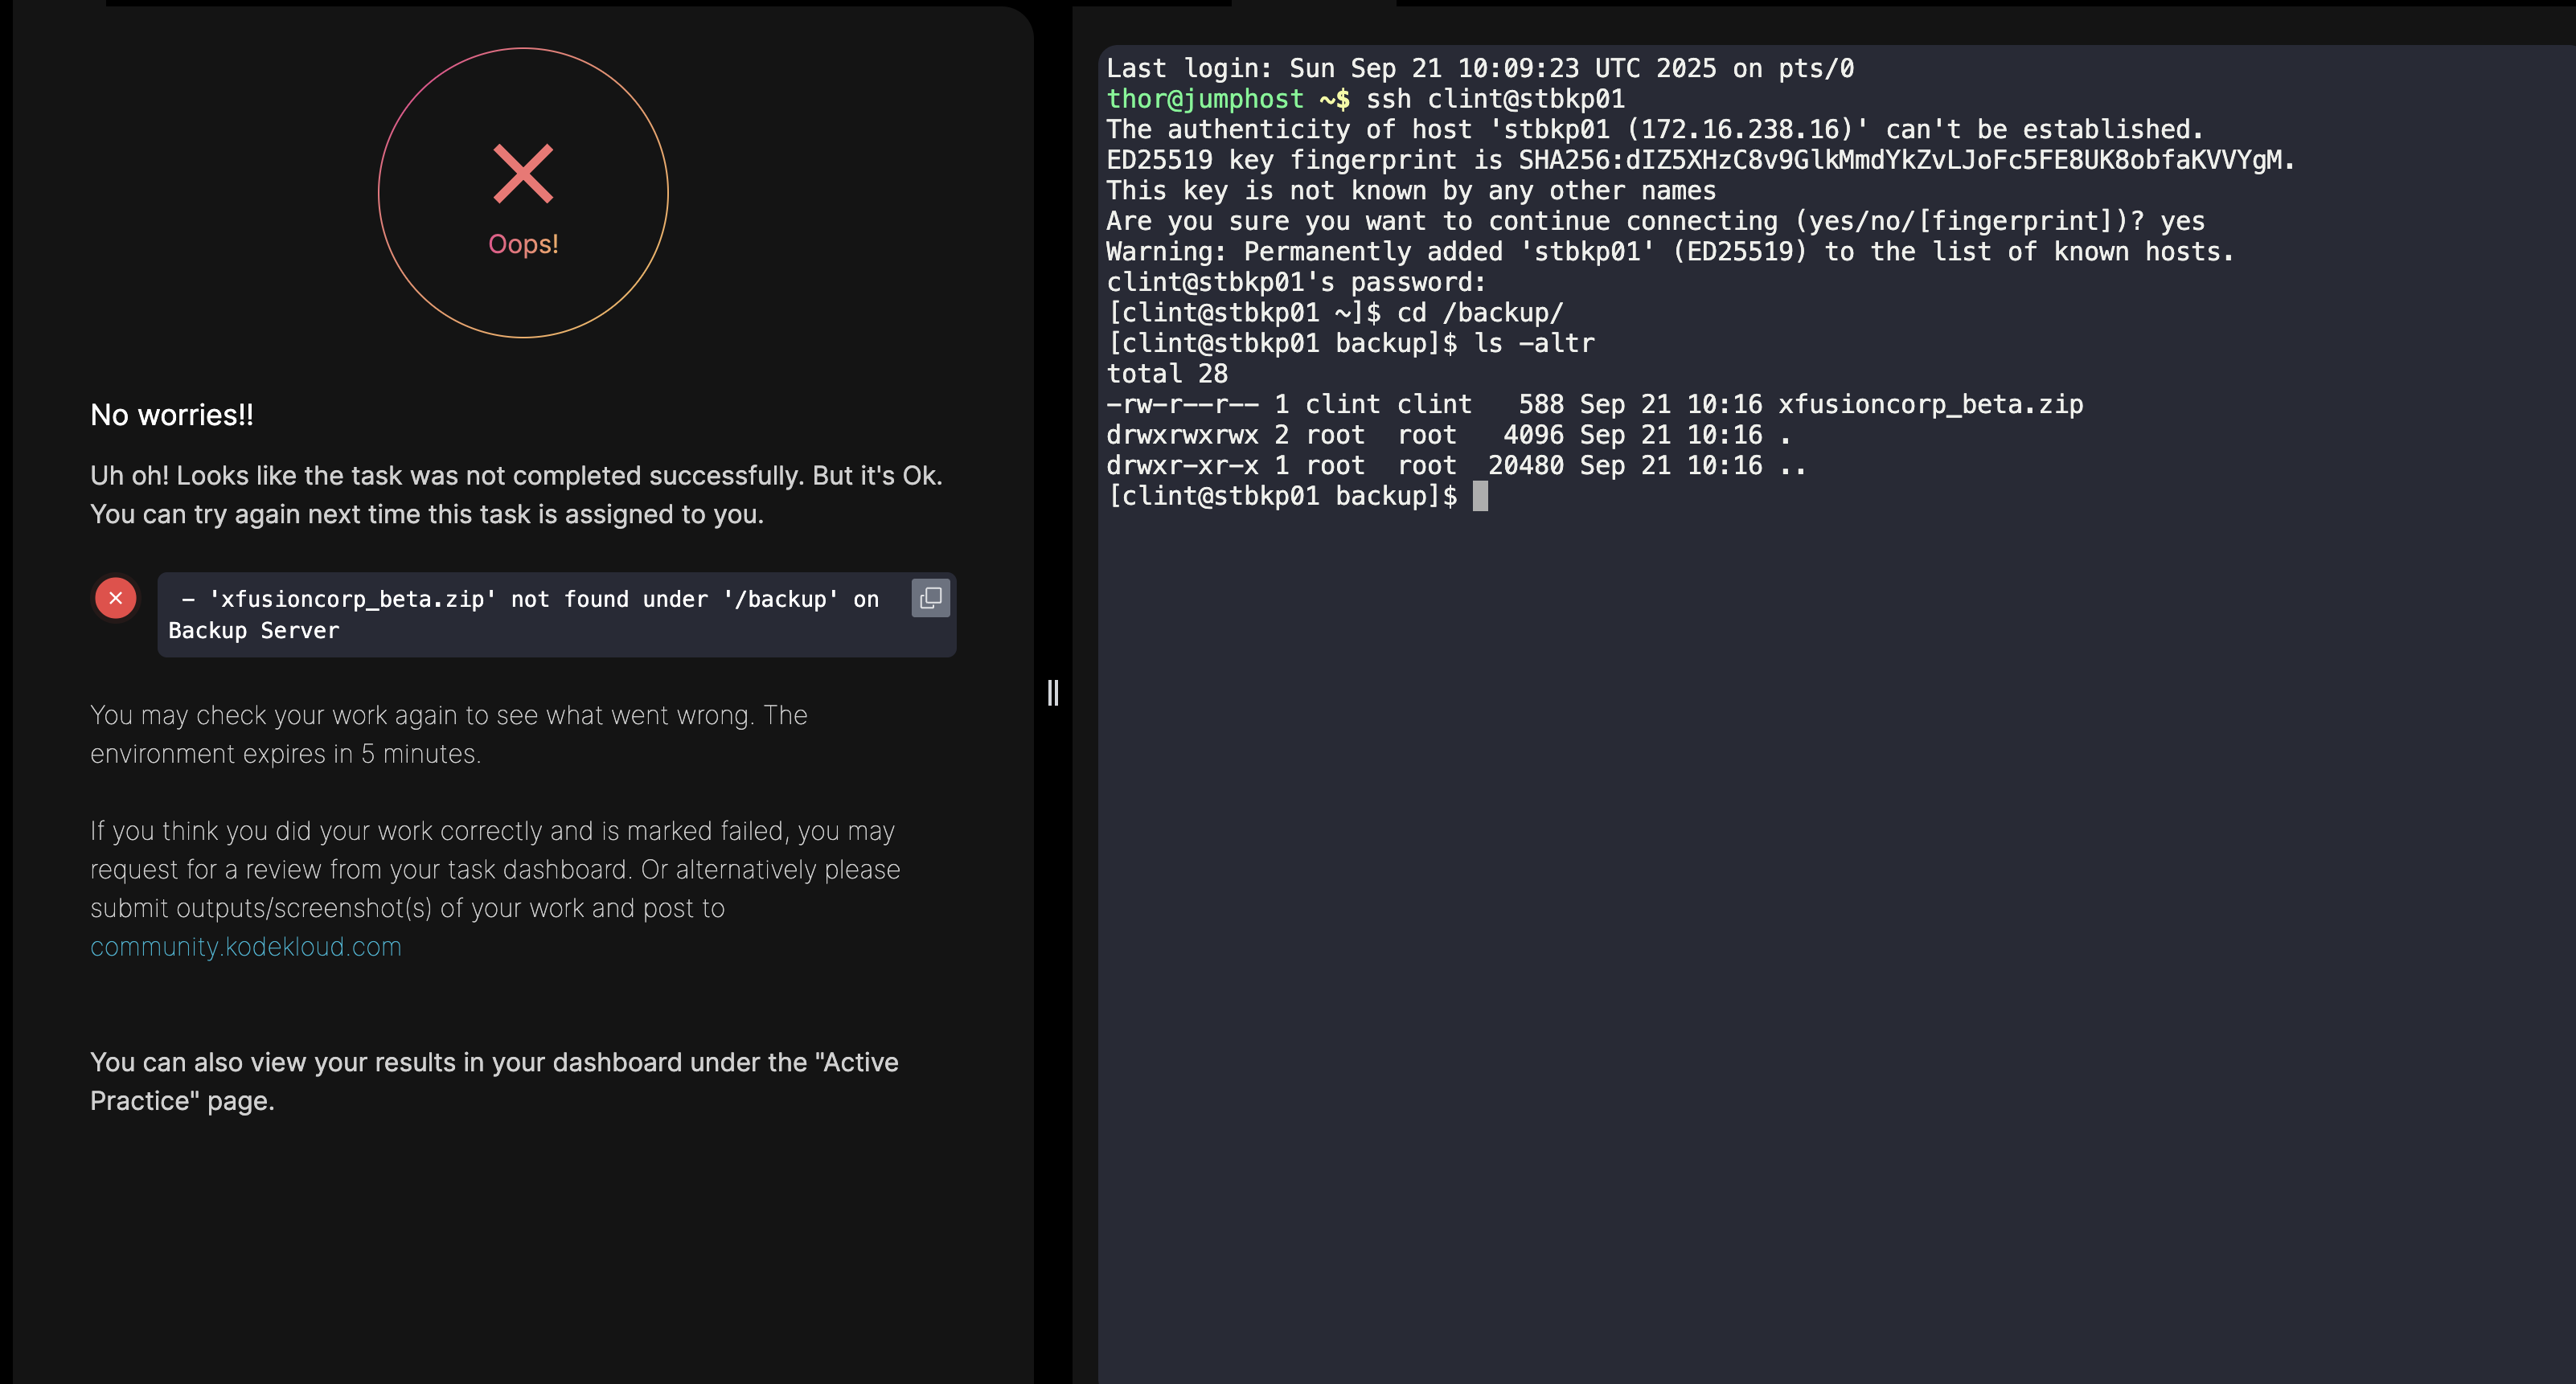Click the 'No worries!!' heading
Image resolution: width=2576 pixels, height=1384 pixels.
tap(172, 415)
